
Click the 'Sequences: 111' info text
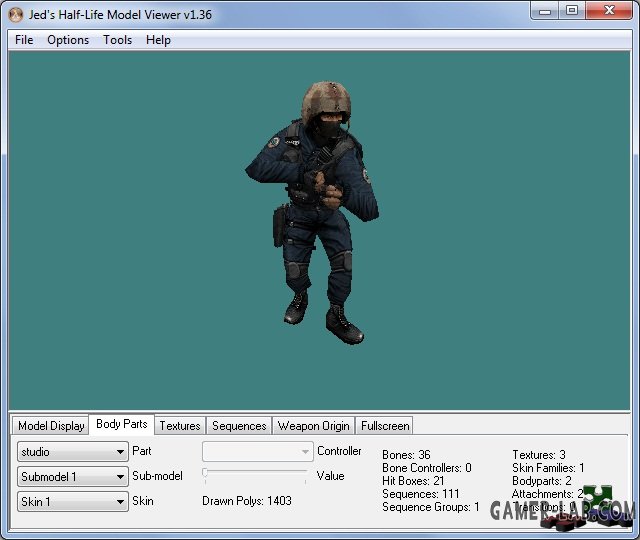tap(420, 494)
